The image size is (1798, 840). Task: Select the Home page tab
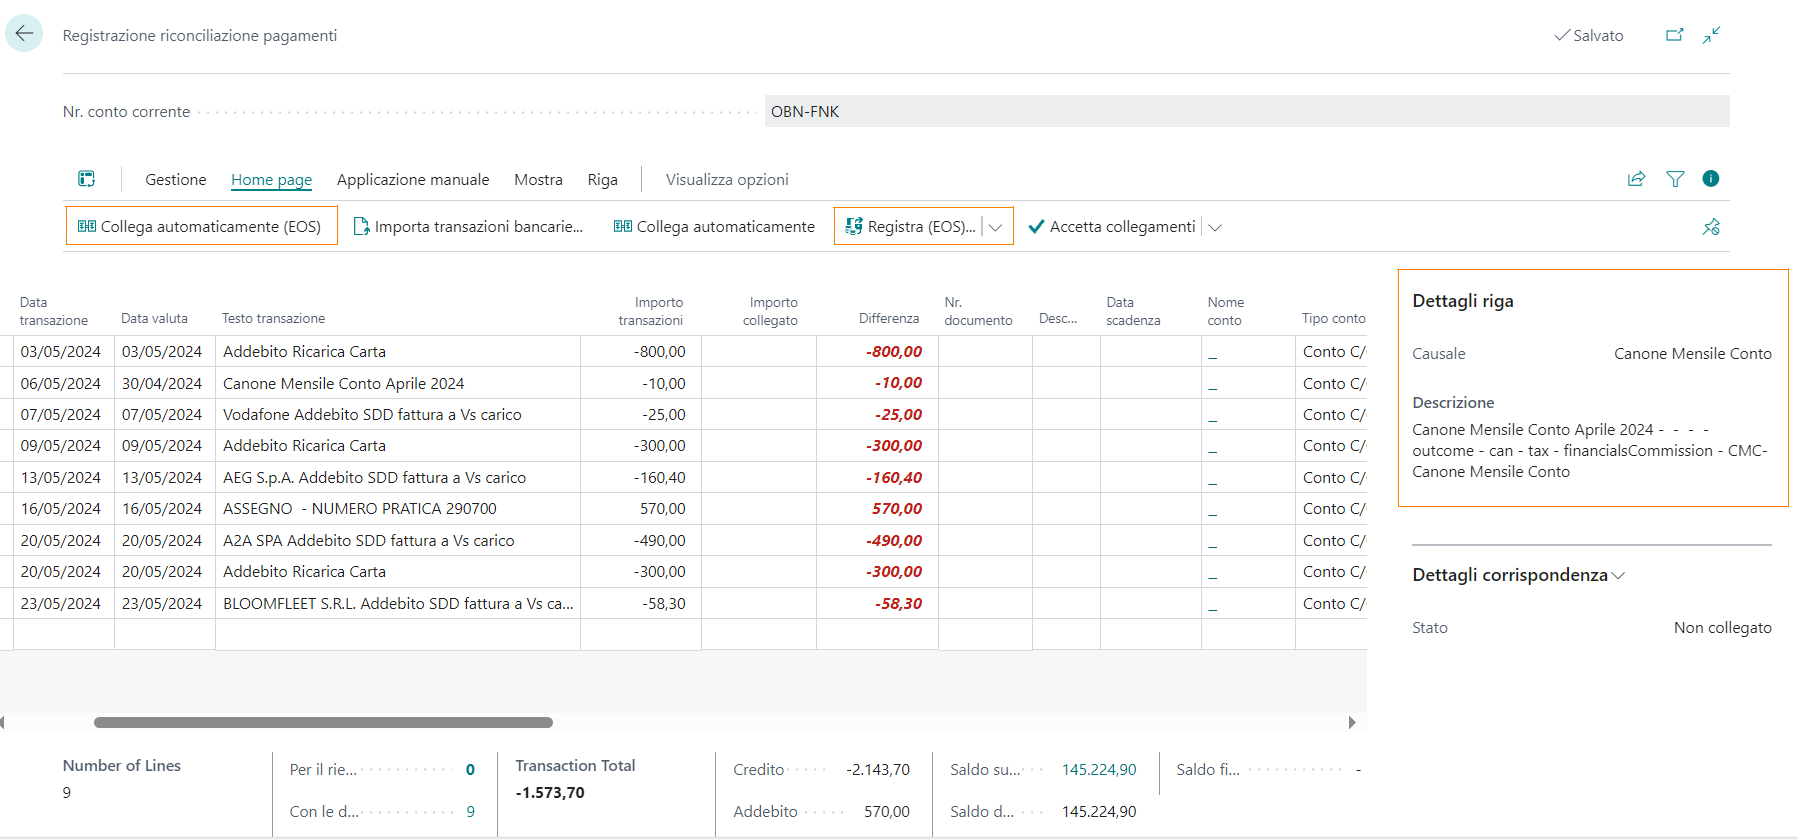click(x=271, y=180)
